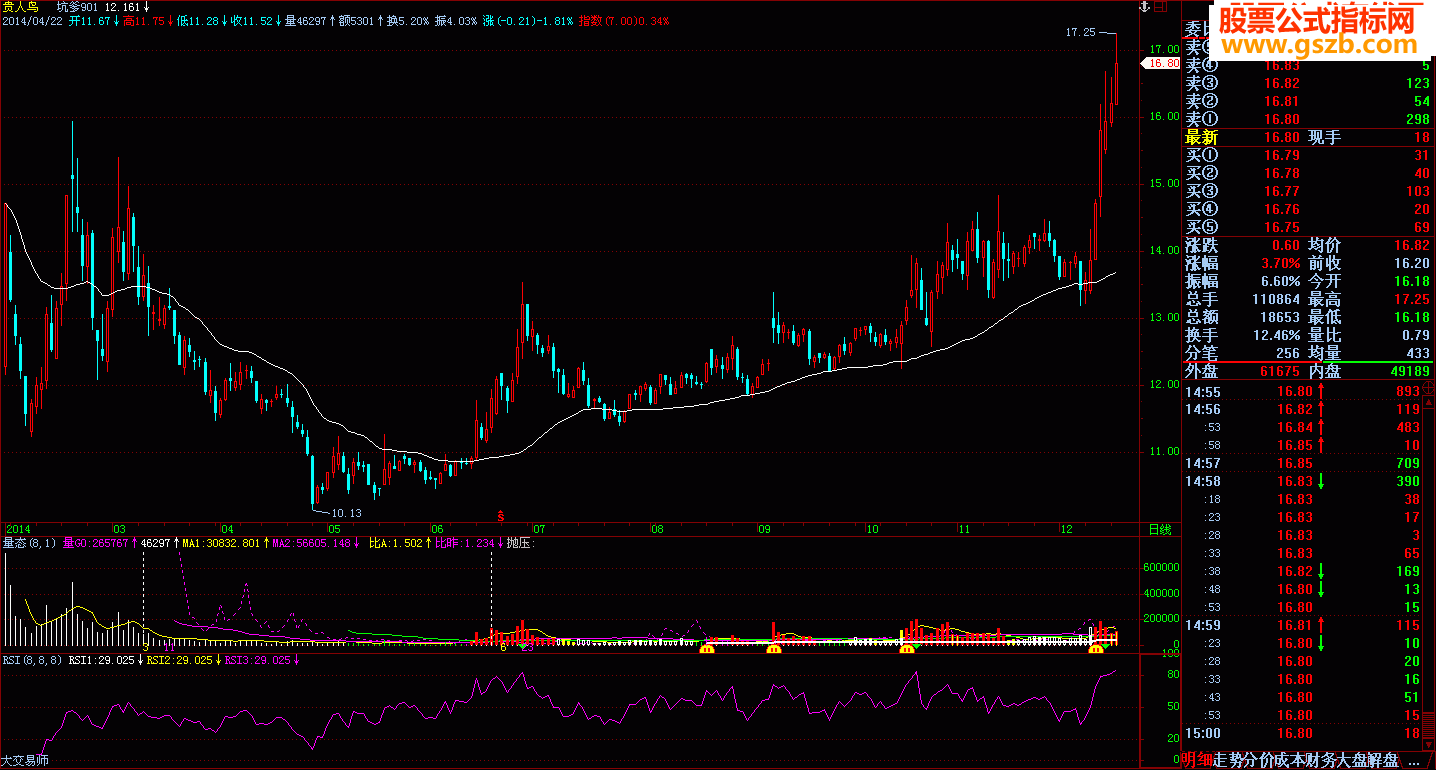Screen dimensions: 1436x770
Task: Click the leftmost yellow marker under the volume bars
Action: (707, 651)
